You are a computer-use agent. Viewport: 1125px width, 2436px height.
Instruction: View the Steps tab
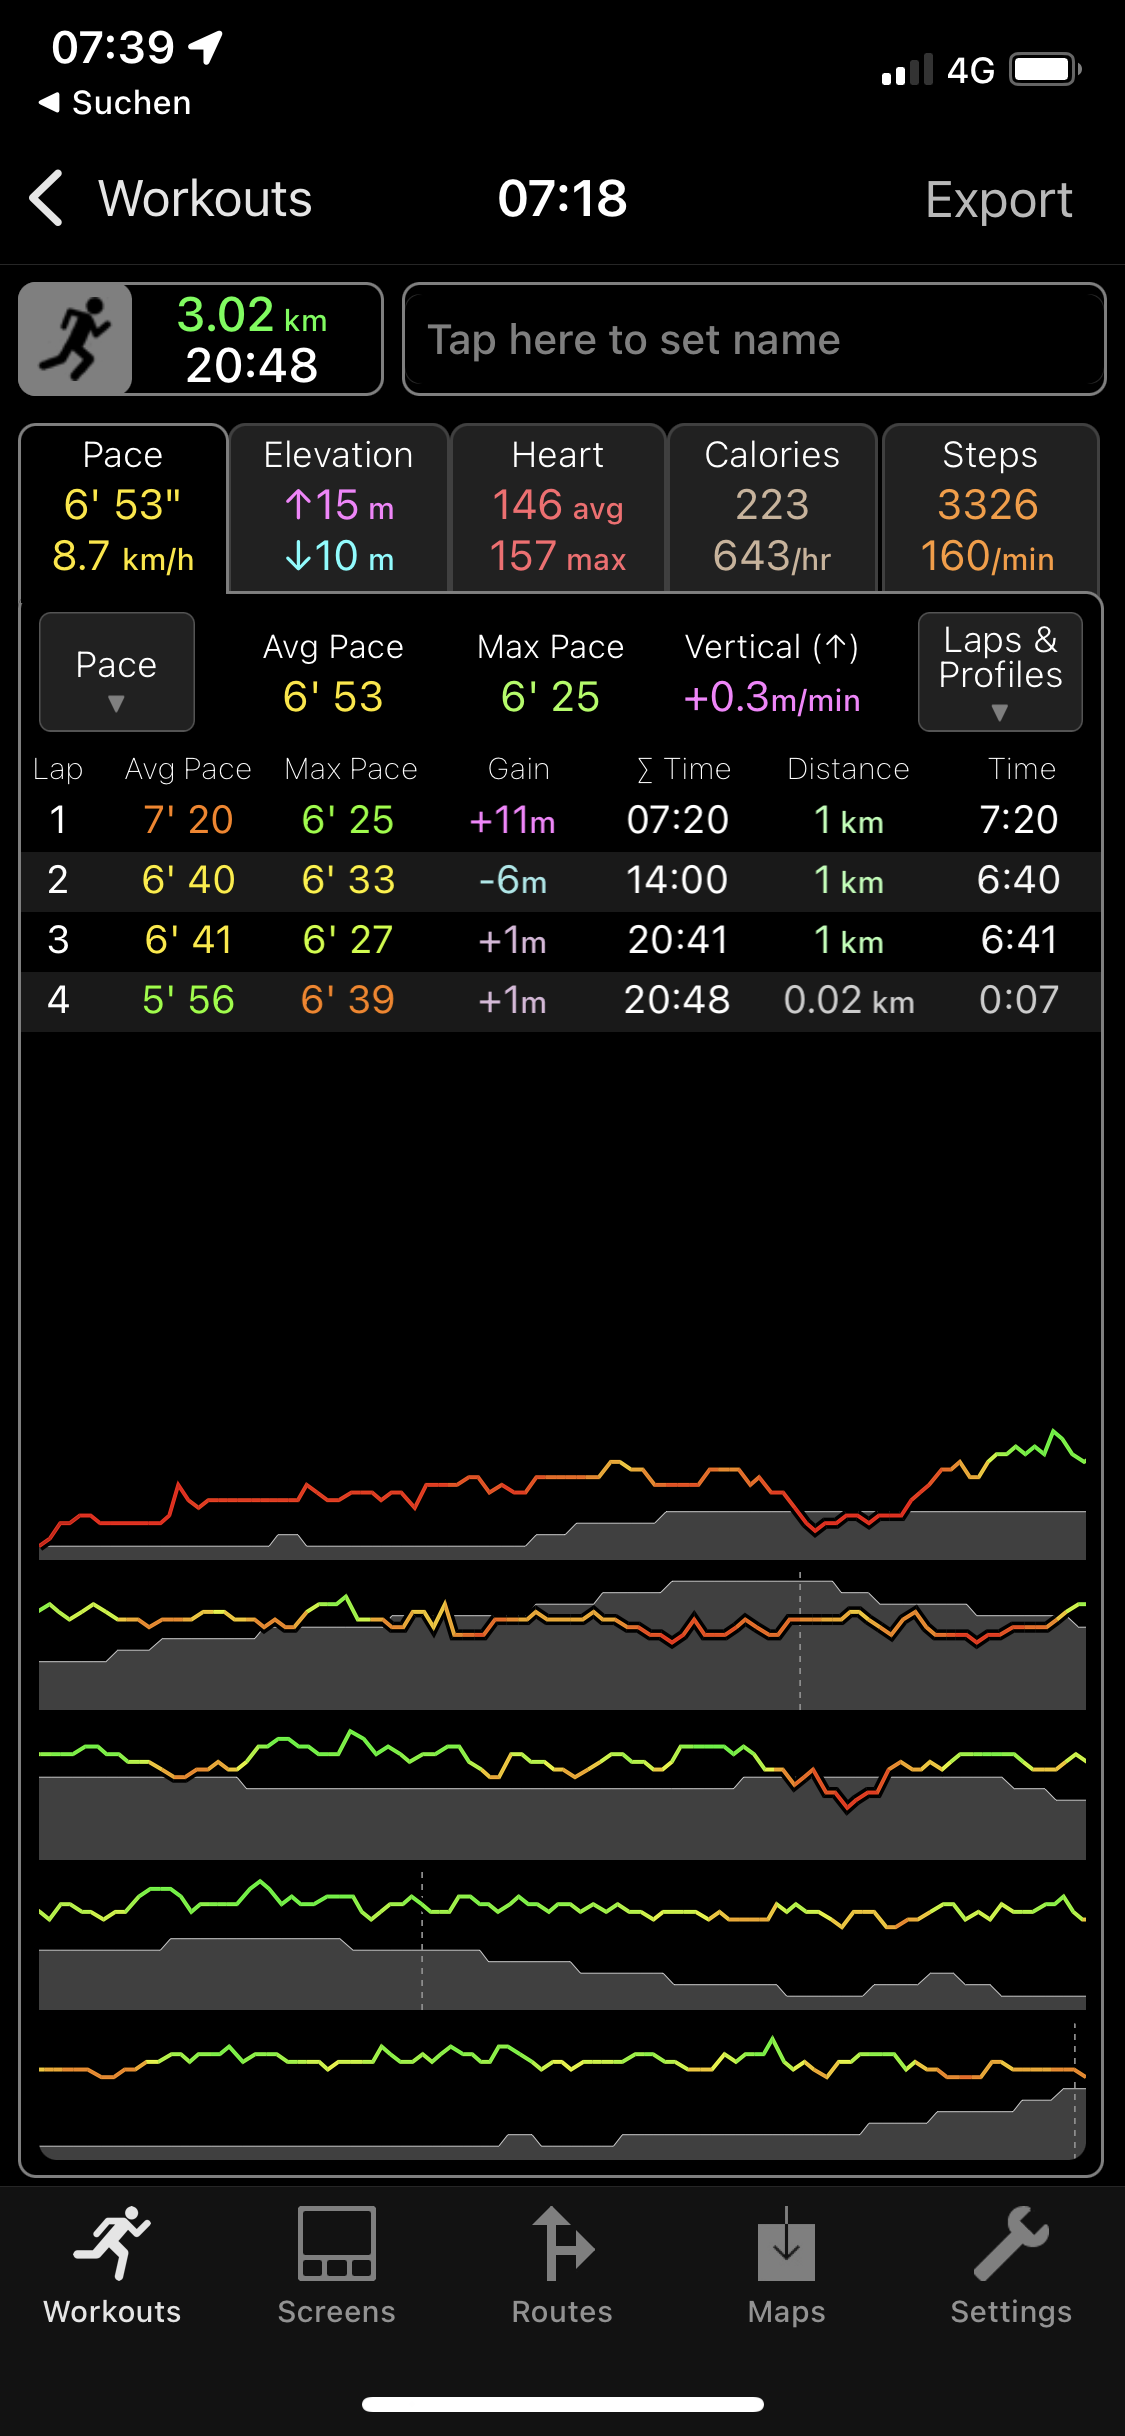(989, 507)
